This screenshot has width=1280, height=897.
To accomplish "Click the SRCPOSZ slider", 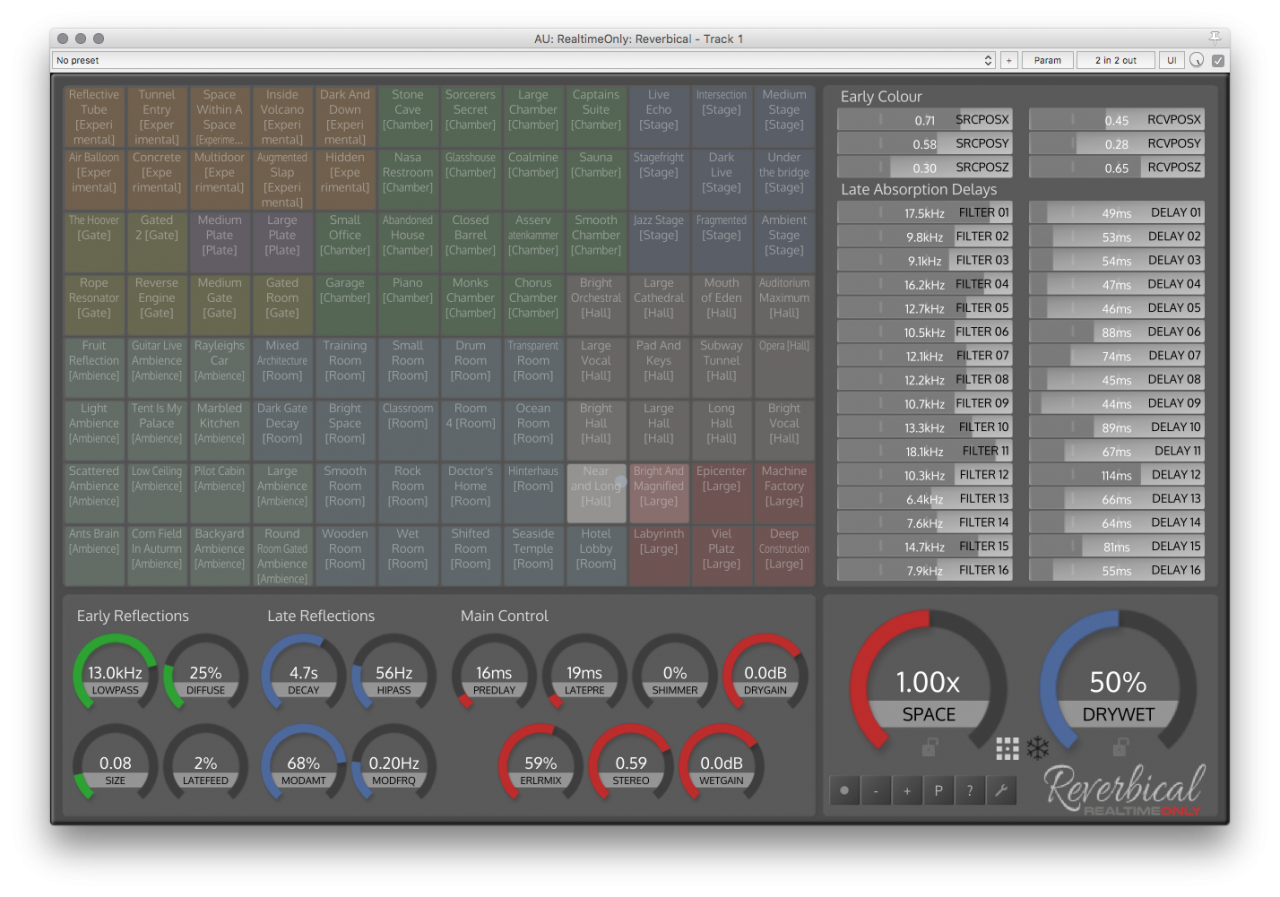I will (925, 168).
